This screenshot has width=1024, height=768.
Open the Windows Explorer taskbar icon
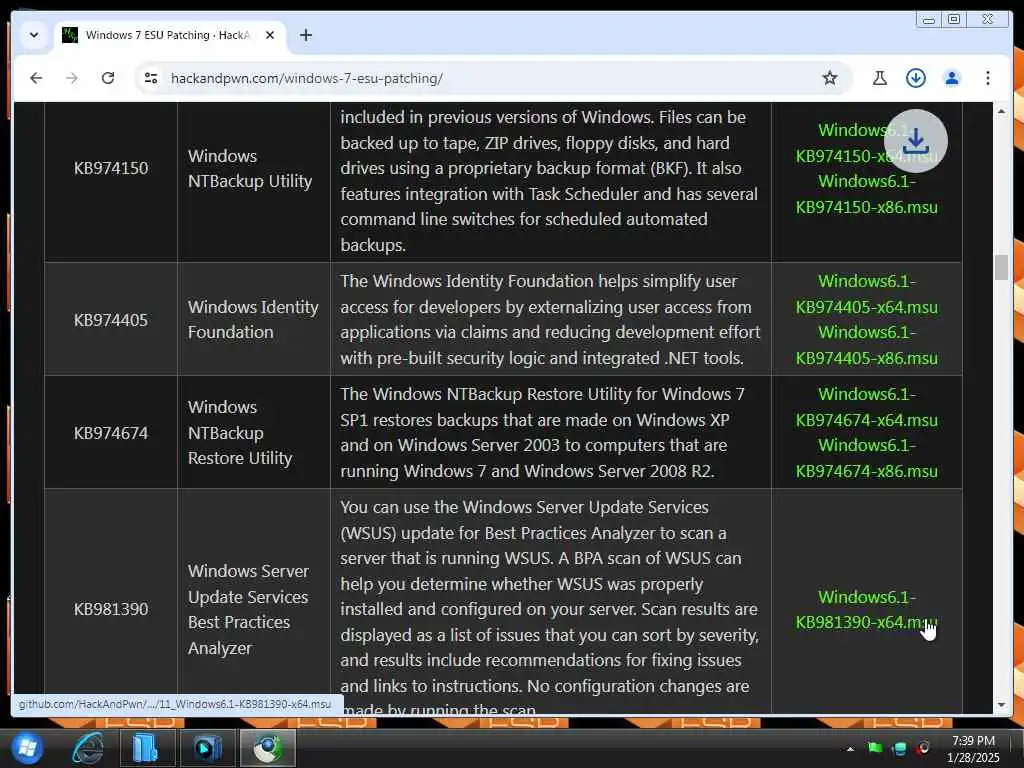tap(146, 748)
